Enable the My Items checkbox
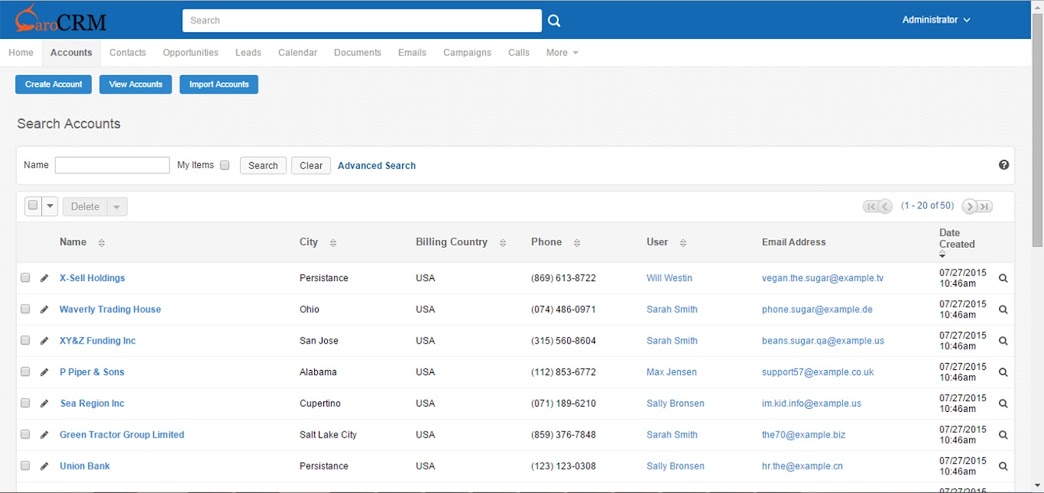The width and height of the screenshot is (1044, 493). [224, 165]
